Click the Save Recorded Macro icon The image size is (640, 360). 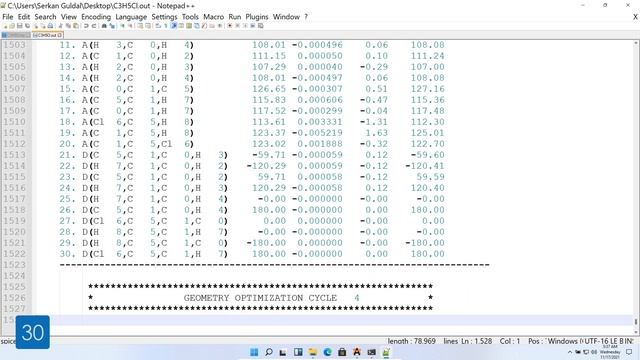pyautogui.click(x=260, y=26)
